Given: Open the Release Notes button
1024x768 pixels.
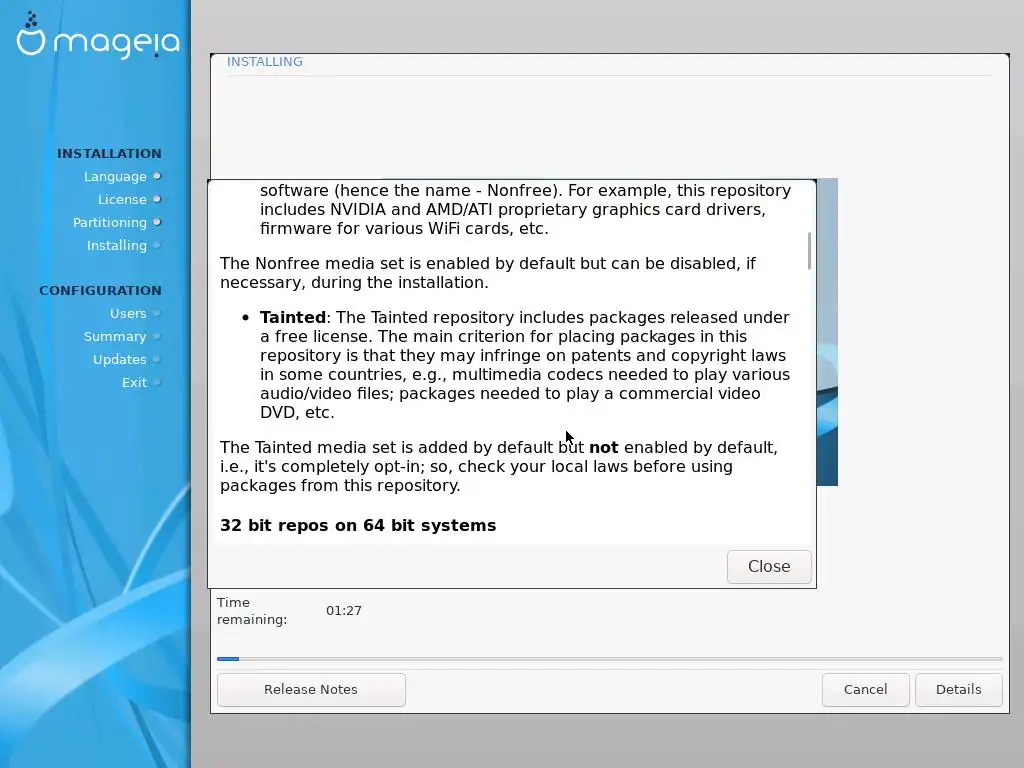Looking at the screenshot, I should point(311,690).
